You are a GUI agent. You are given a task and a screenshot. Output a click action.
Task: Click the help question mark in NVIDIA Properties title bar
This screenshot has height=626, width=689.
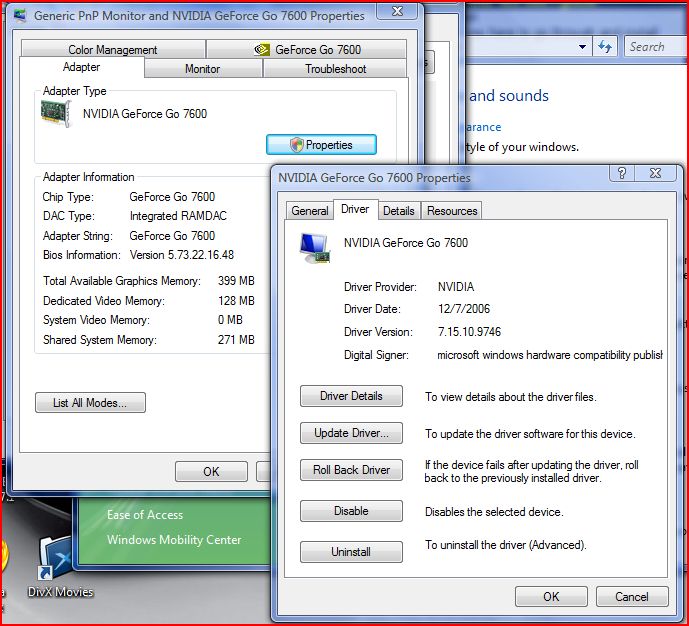pyautogui.click(x=622, y=173)
